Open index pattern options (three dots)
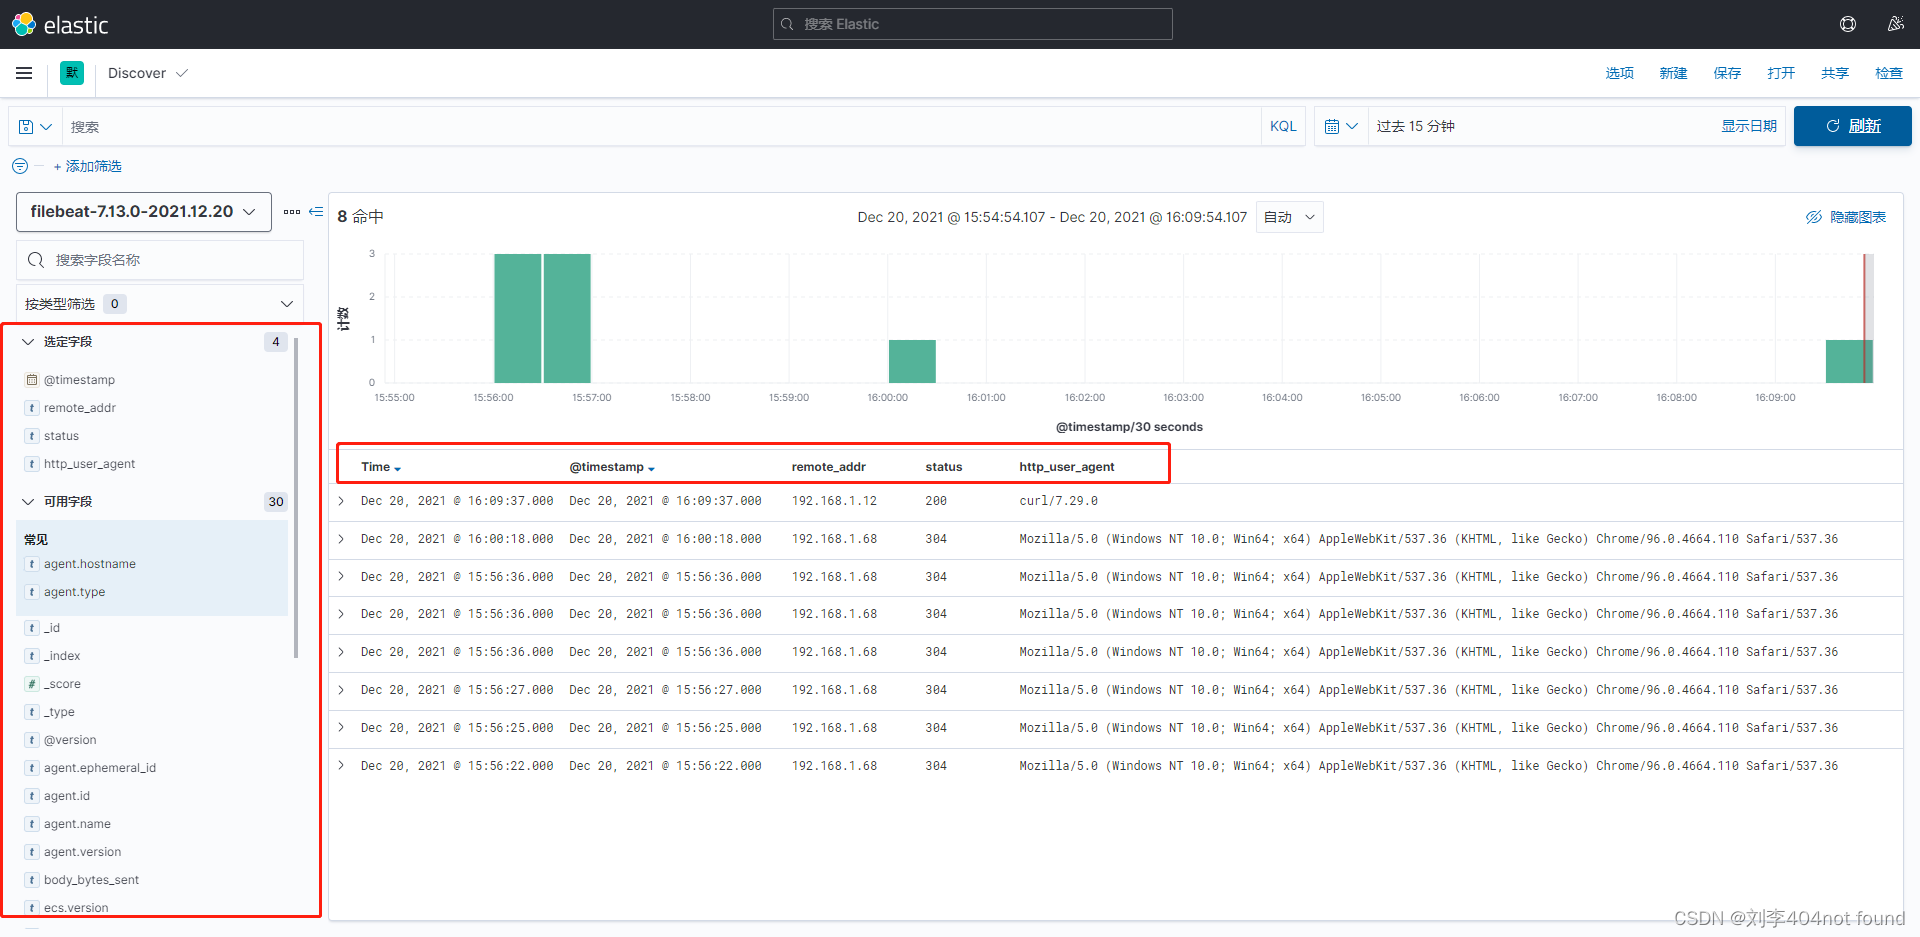Viewport: 1920px width, 937px height. point(292,212)
